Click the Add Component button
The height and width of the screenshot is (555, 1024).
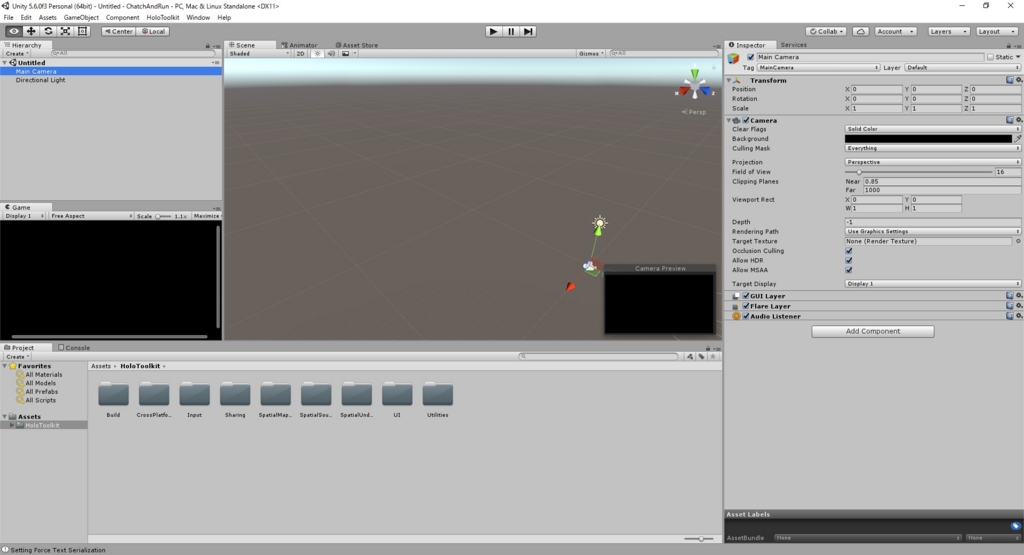pyautogui.click(x=872, y=331)
